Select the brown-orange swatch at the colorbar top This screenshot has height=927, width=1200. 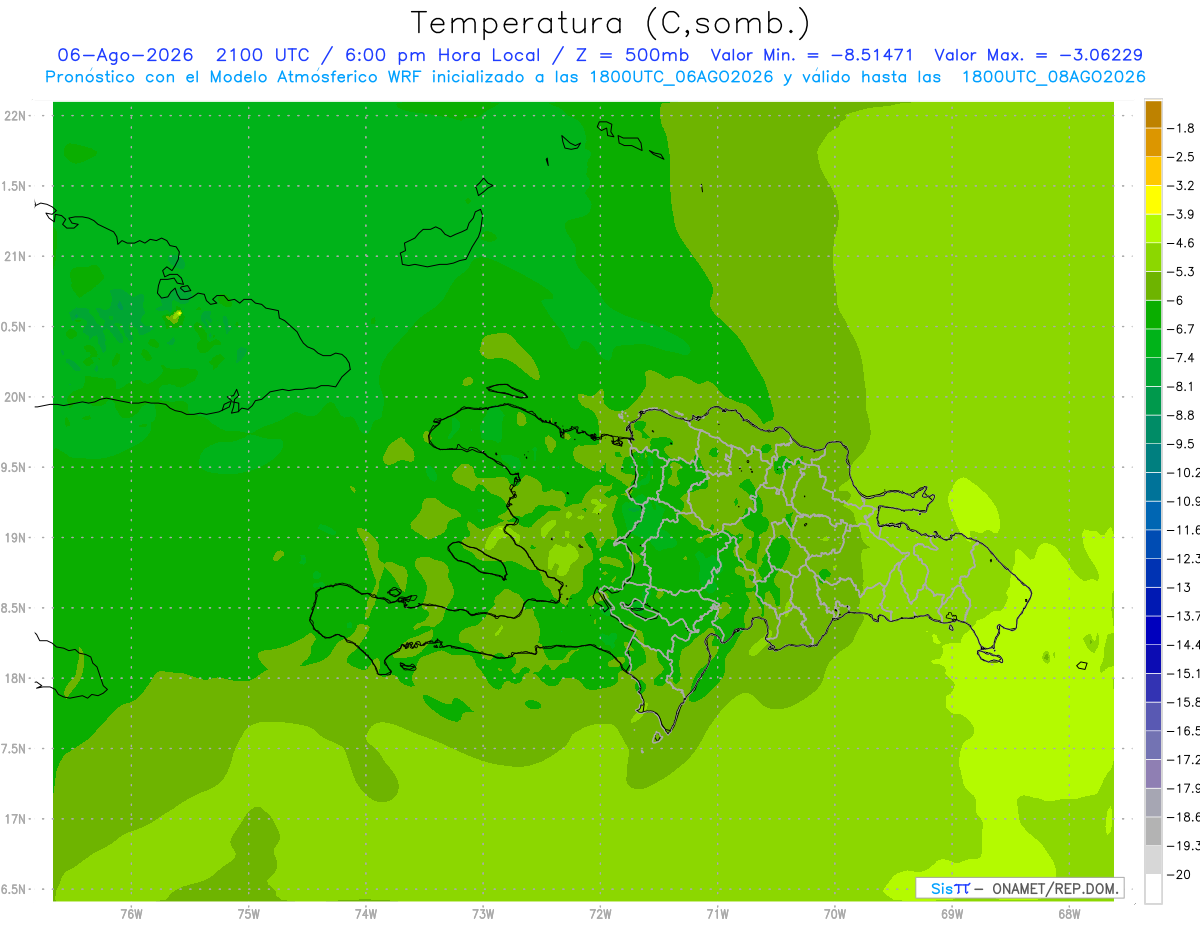pyautogui.click(x=1153, y=114)
